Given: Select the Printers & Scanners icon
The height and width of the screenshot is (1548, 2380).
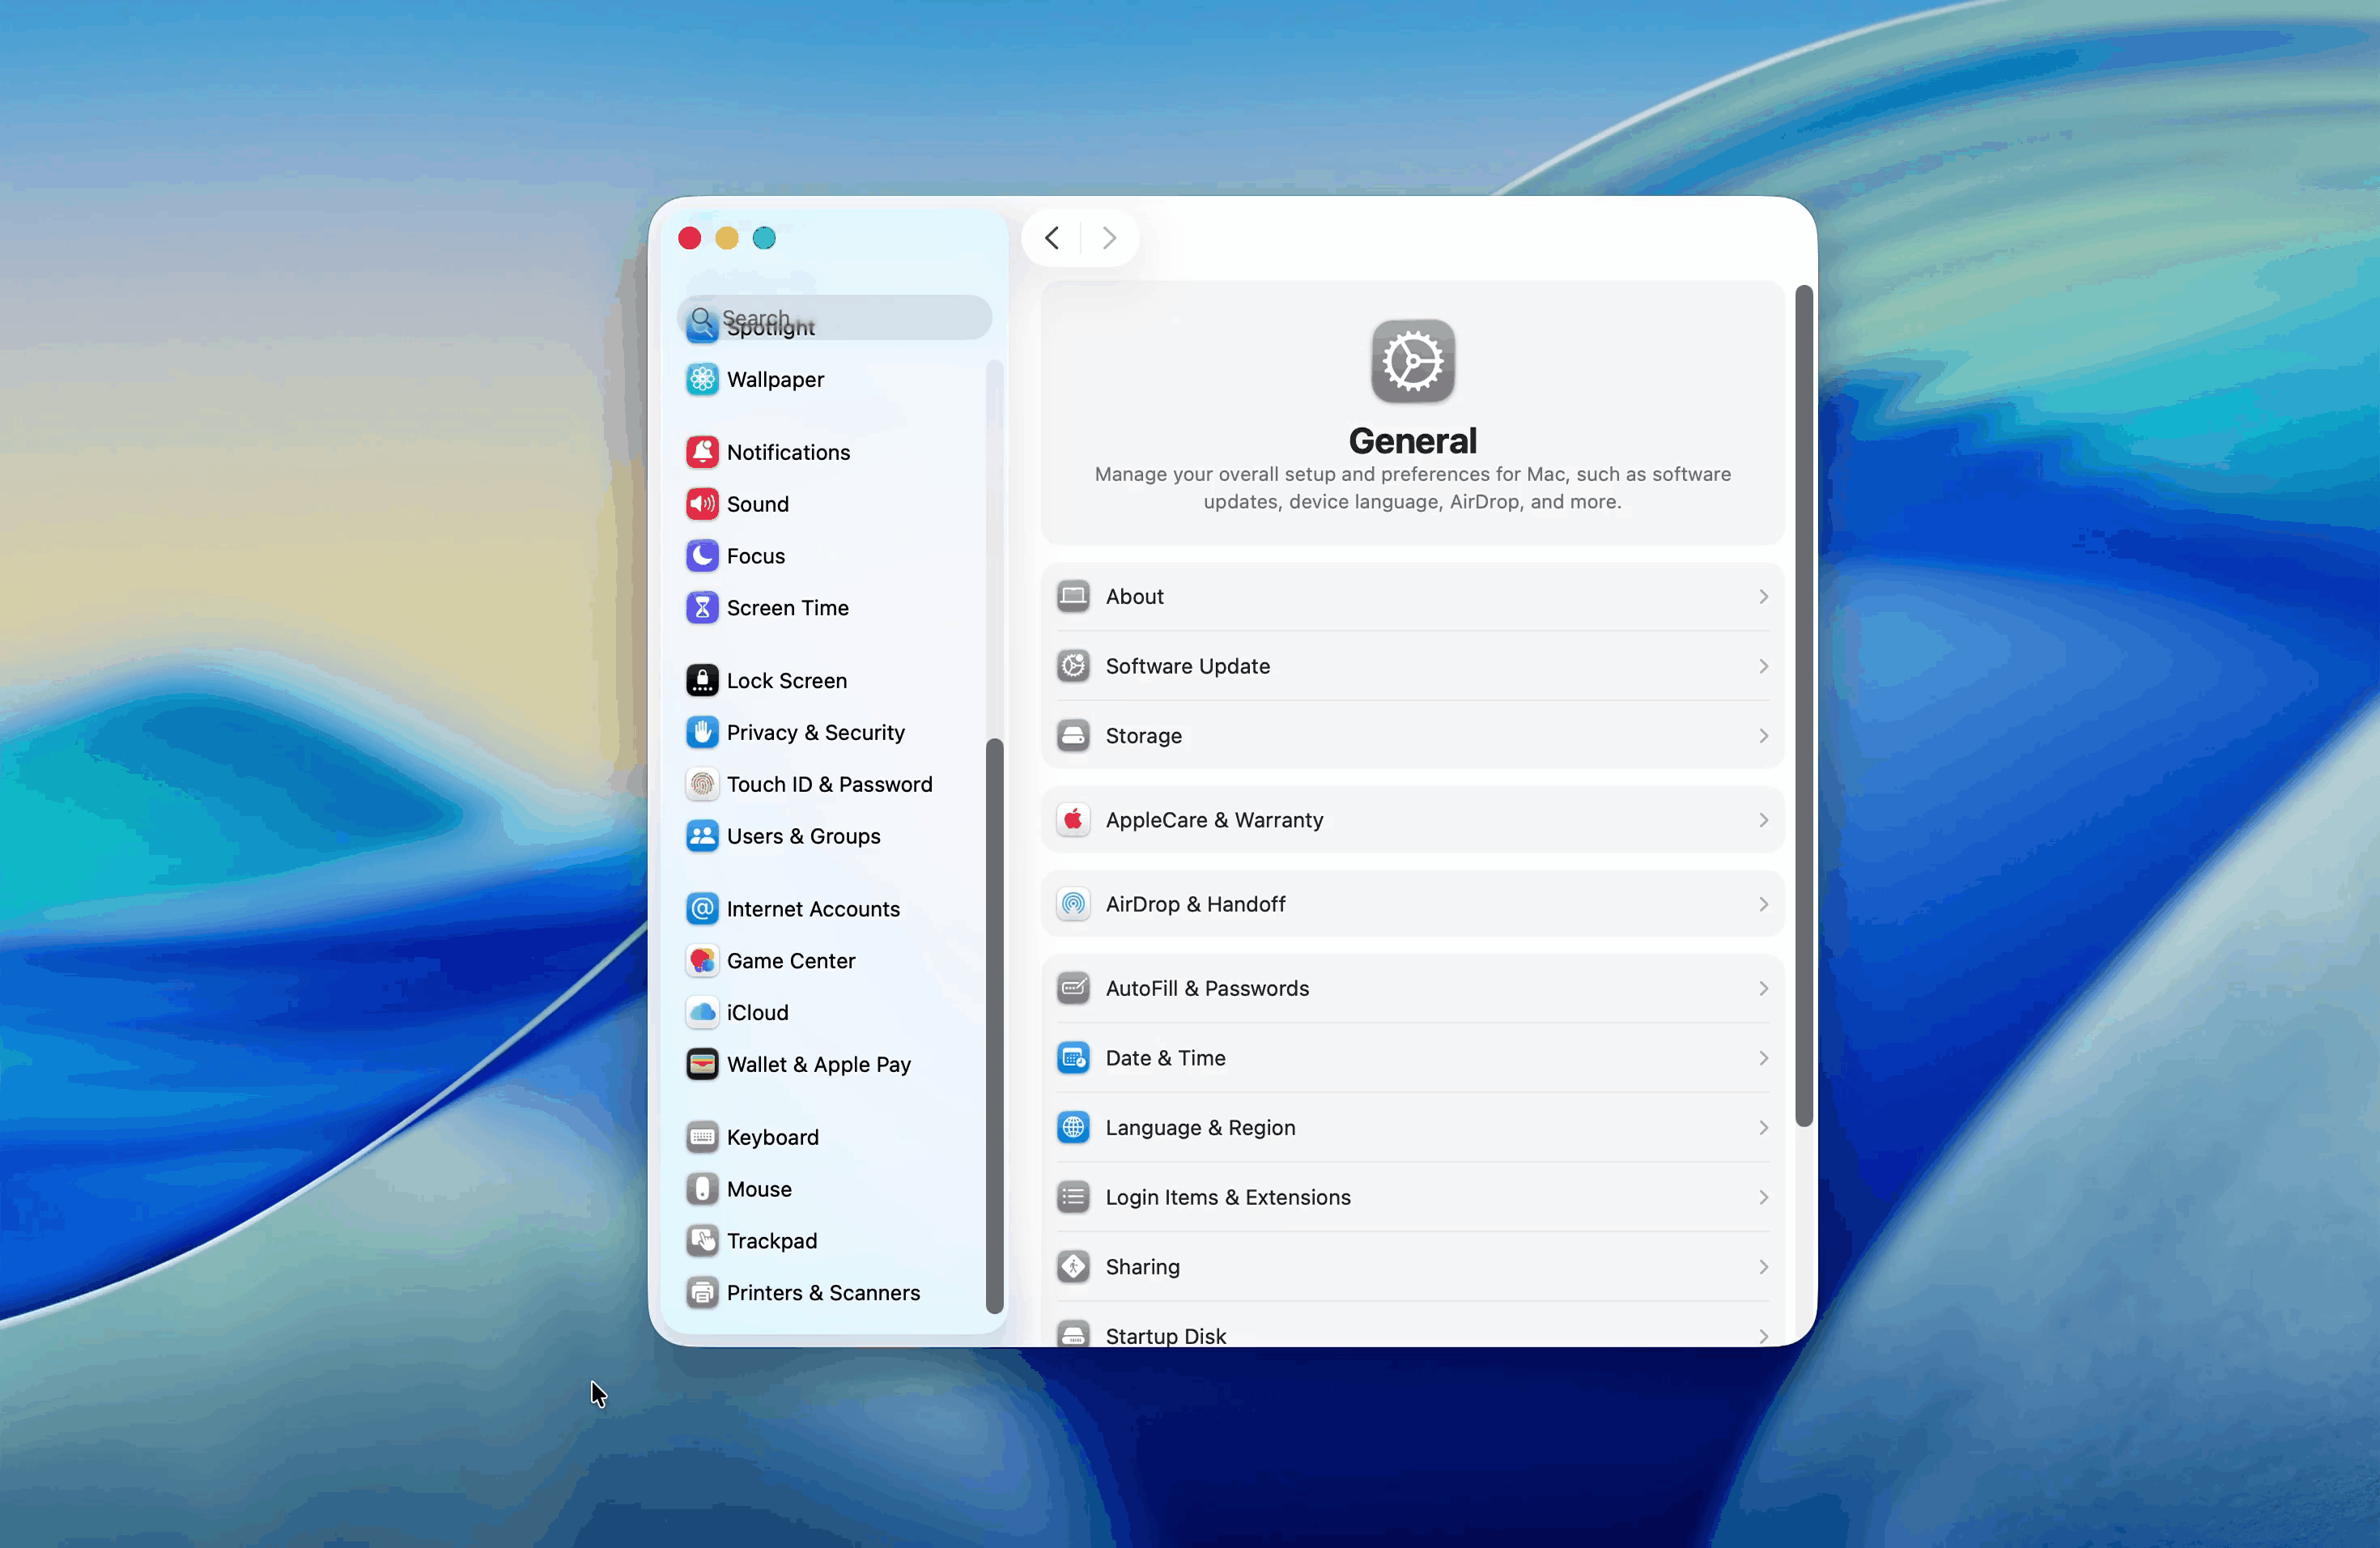Looking at the screenshot, I should coord(702,1294).
